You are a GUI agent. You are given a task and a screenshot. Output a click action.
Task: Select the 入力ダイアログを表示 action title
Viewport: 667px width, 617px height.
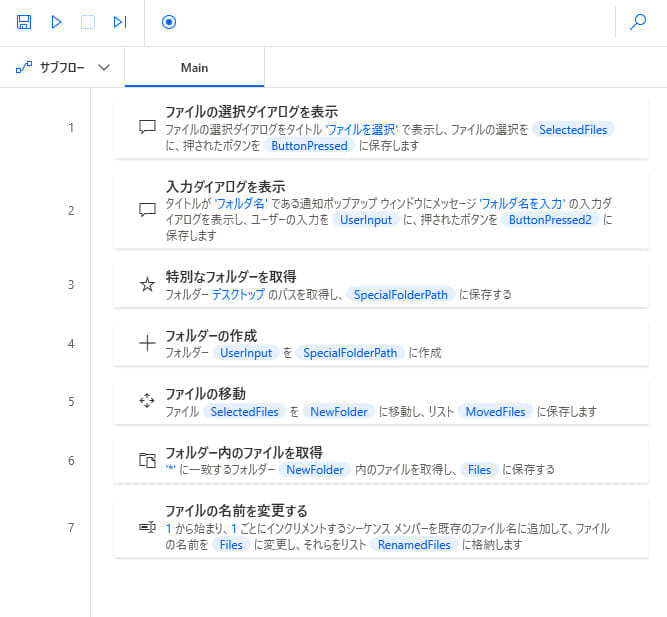225,187
